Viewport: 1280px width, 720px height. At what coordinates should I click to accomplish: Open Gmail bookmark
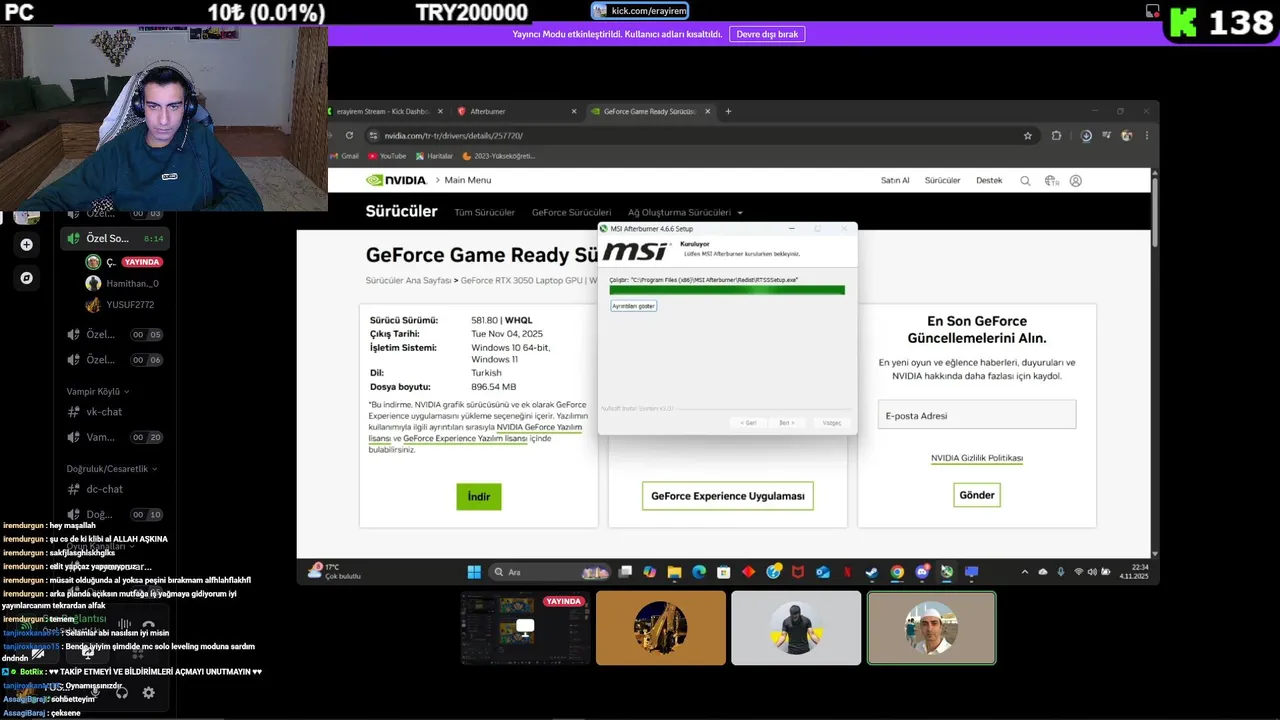(x=344, y=156)
